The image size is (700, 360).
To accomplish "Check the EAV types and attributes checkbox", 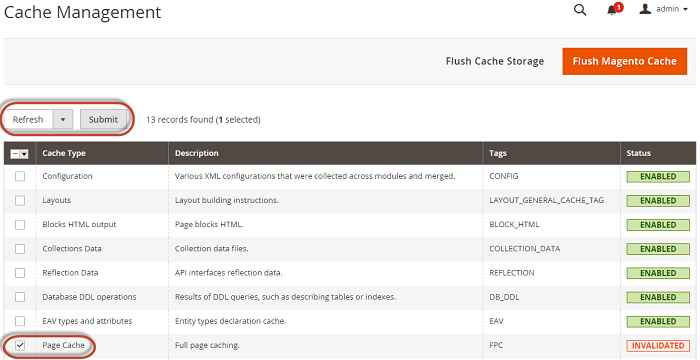I will tap(20, 321).
